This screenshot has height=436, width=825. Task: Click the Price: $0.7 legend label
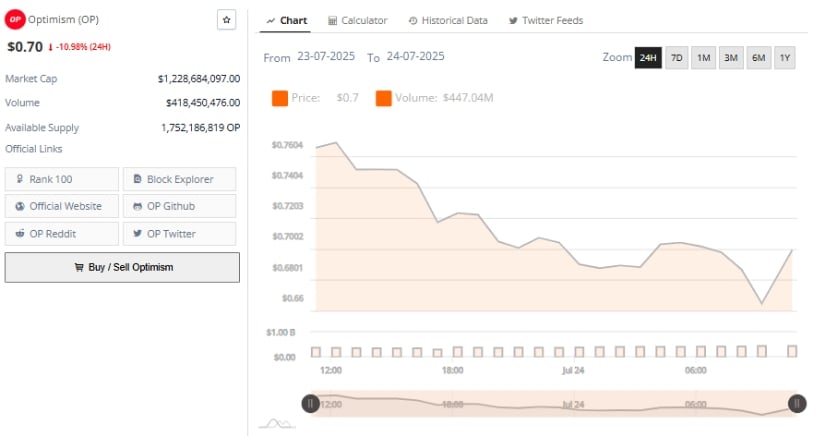325,98
